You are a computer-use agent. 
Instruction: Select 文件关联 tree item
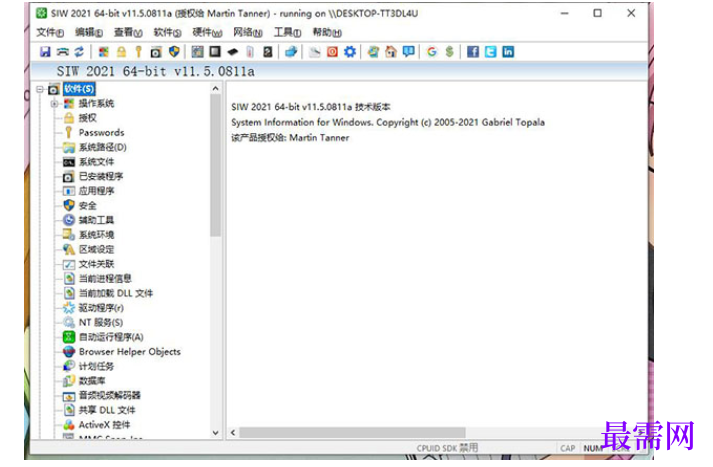pos(96,264)
